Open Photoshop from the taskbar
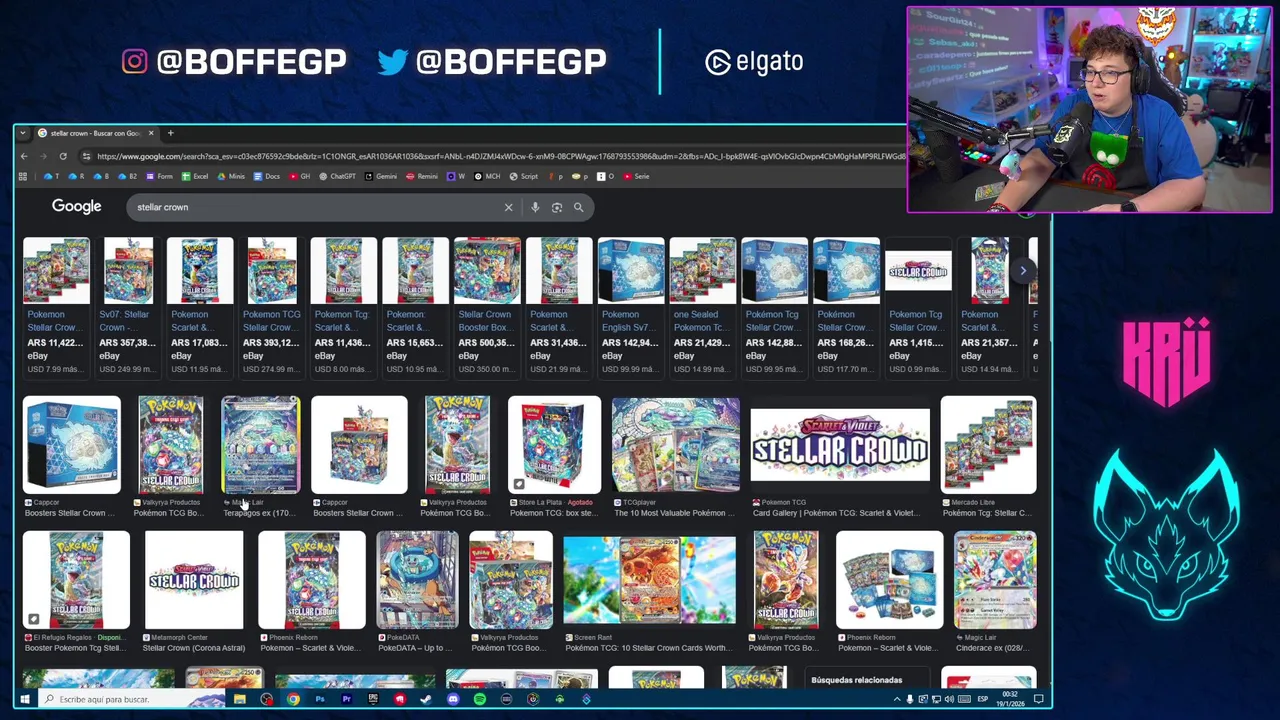Viewport: 1280px width, 720px height. click(320, 699)
